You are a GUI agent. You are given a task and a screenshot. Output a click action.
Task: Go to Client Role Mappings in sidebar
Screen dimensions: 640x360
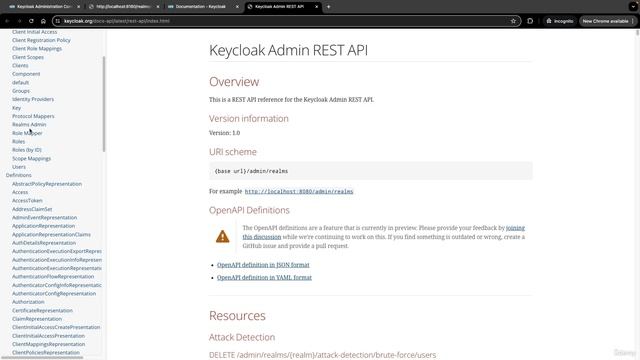(x=37, y=49)
